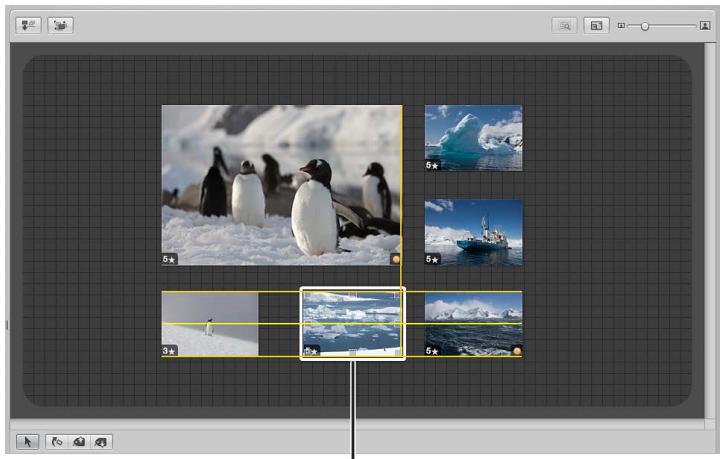Click the Put Back Selected button
The height and width of the screenshot is (459, 720).
[28, 25]
